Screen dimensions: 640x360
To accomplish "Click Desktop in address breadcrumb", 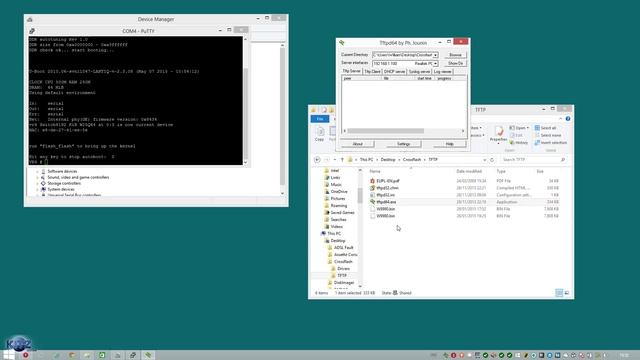I will click(388, 160).
